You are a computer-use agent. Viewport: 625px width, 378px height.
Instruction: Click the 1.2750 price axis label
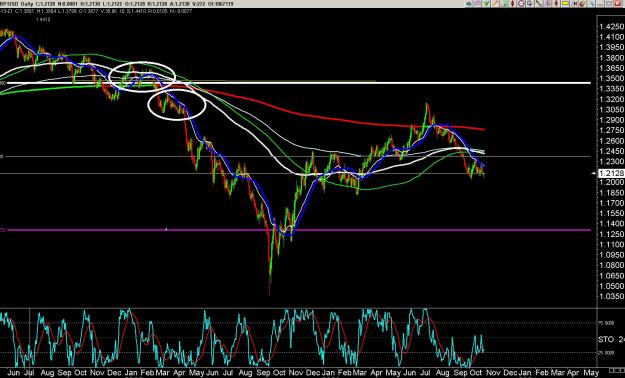611,130
